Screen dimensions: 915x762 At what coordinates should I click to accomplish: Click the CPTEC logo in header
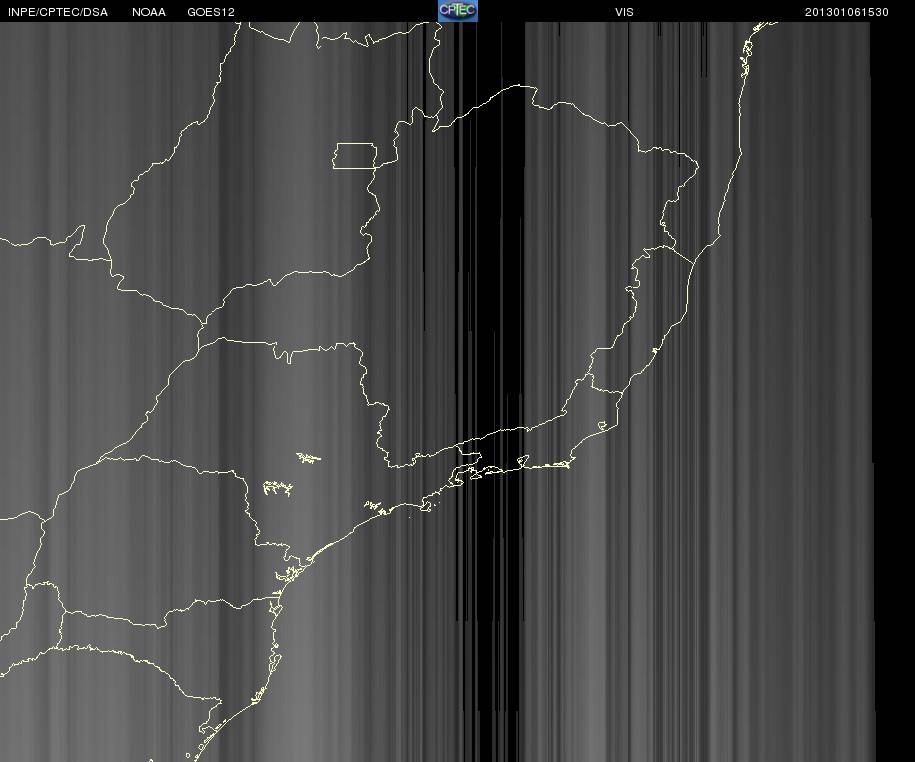coord(458,11)
